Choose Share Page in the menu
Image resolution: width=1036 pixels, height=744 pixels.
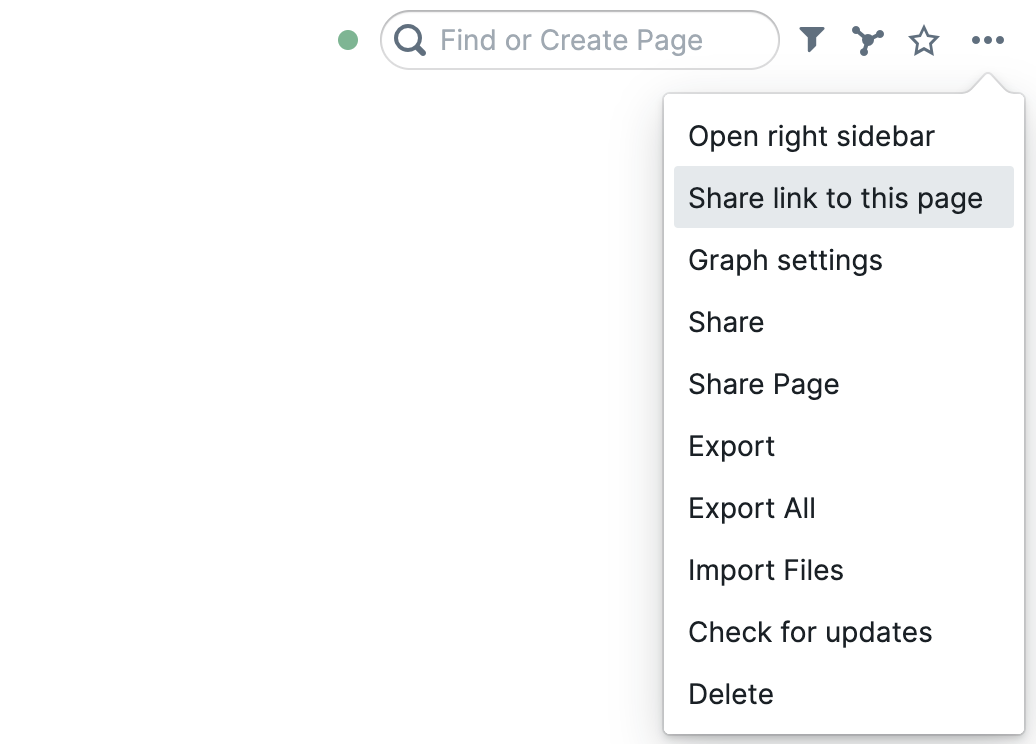pos(763,384)
